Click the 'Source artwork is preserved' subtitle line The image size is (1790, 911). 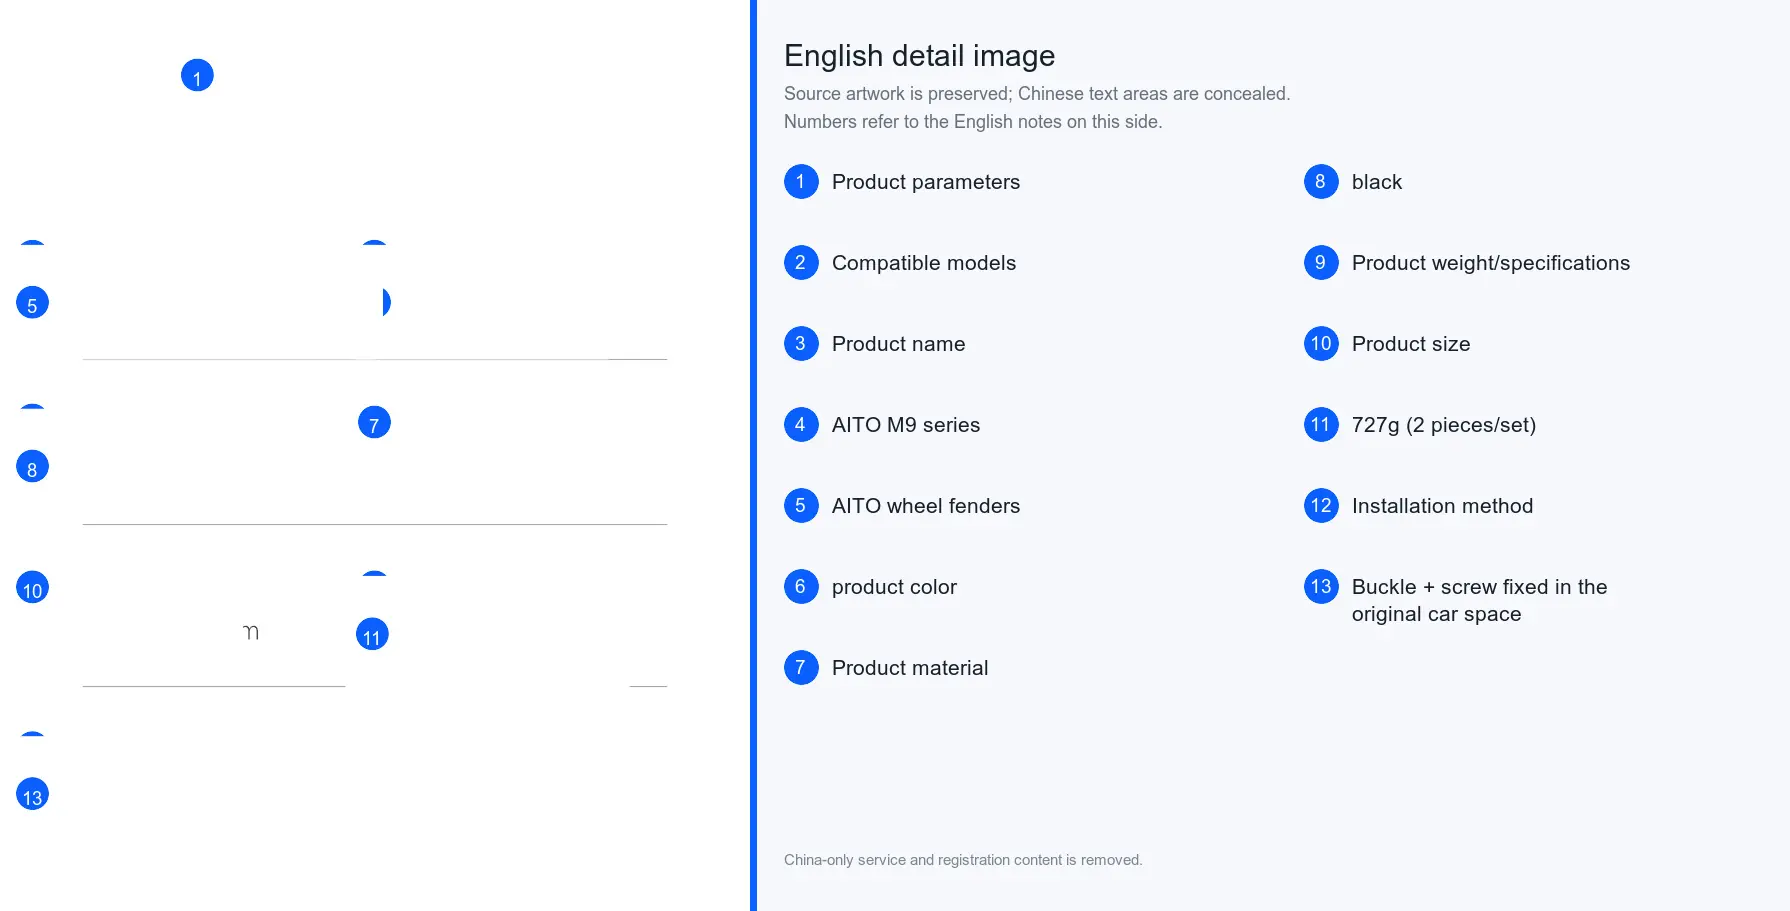1037,94
